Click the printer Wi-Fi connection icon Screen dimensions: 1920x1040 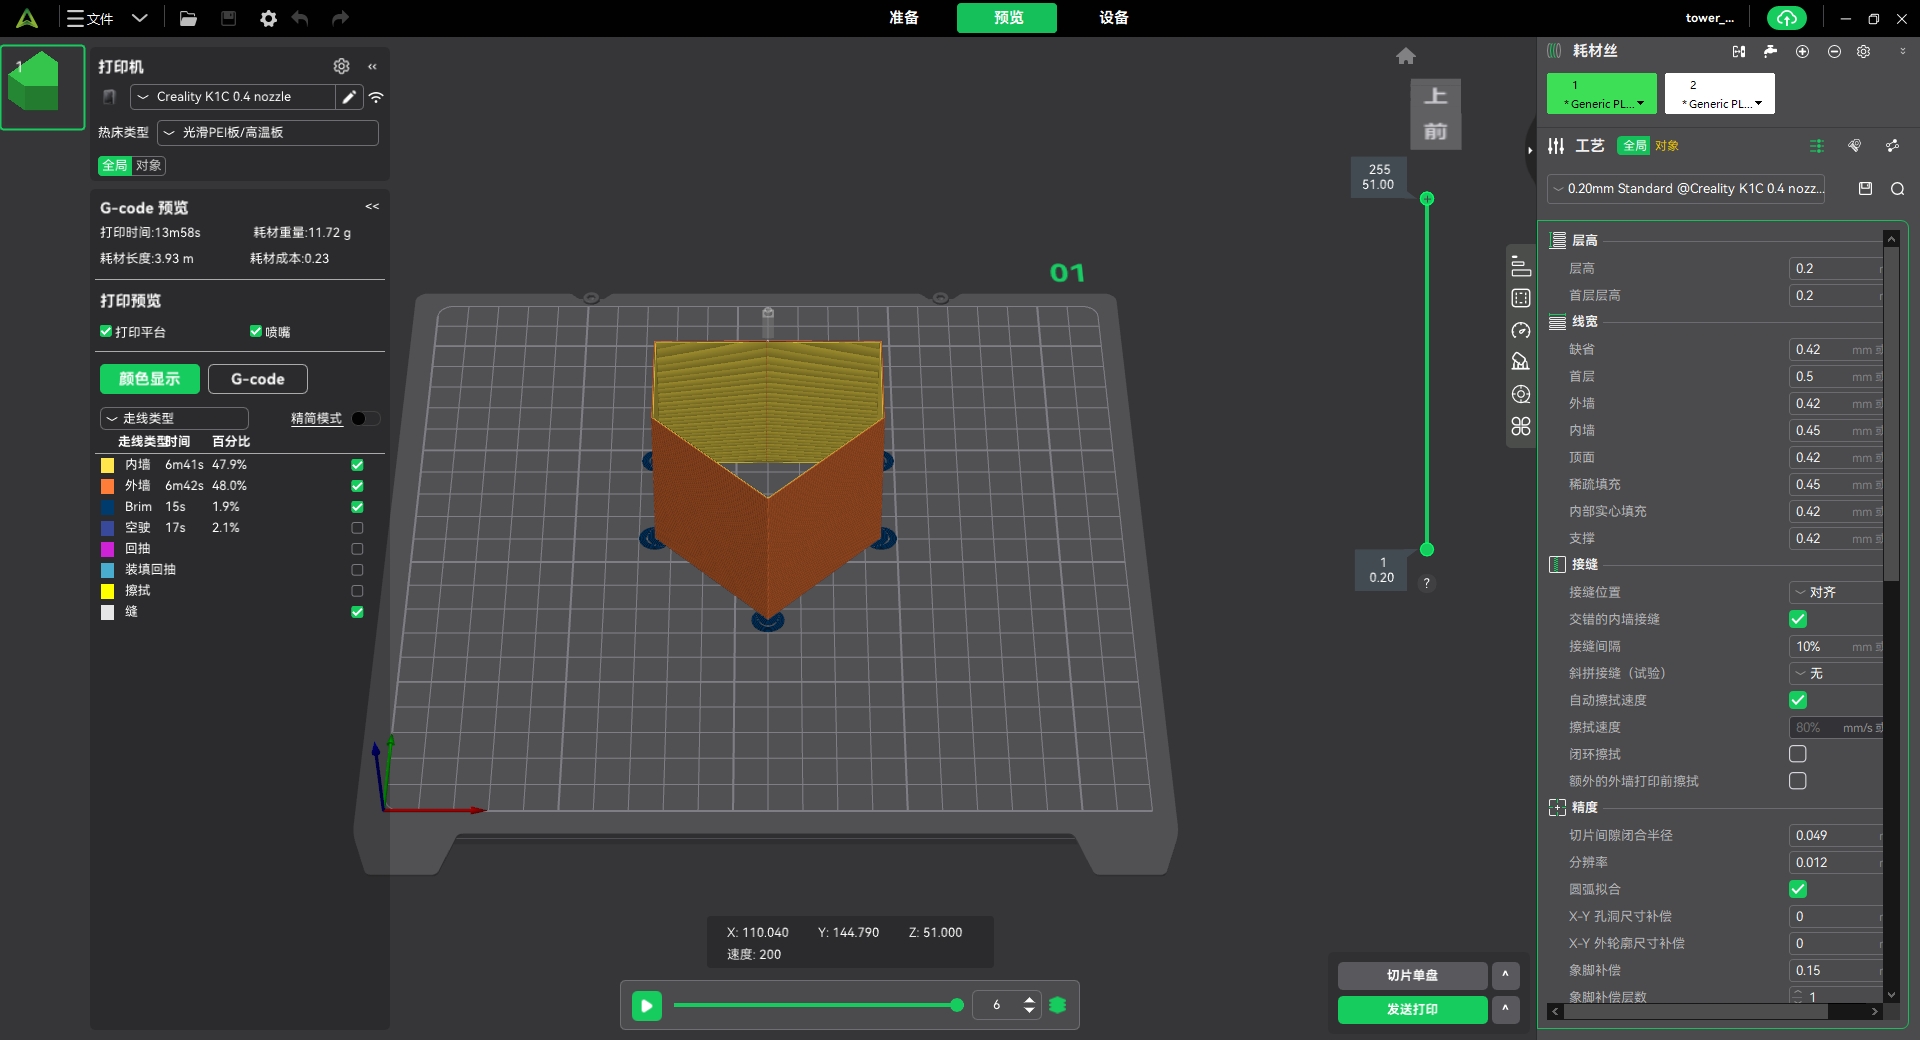[376, 97]
